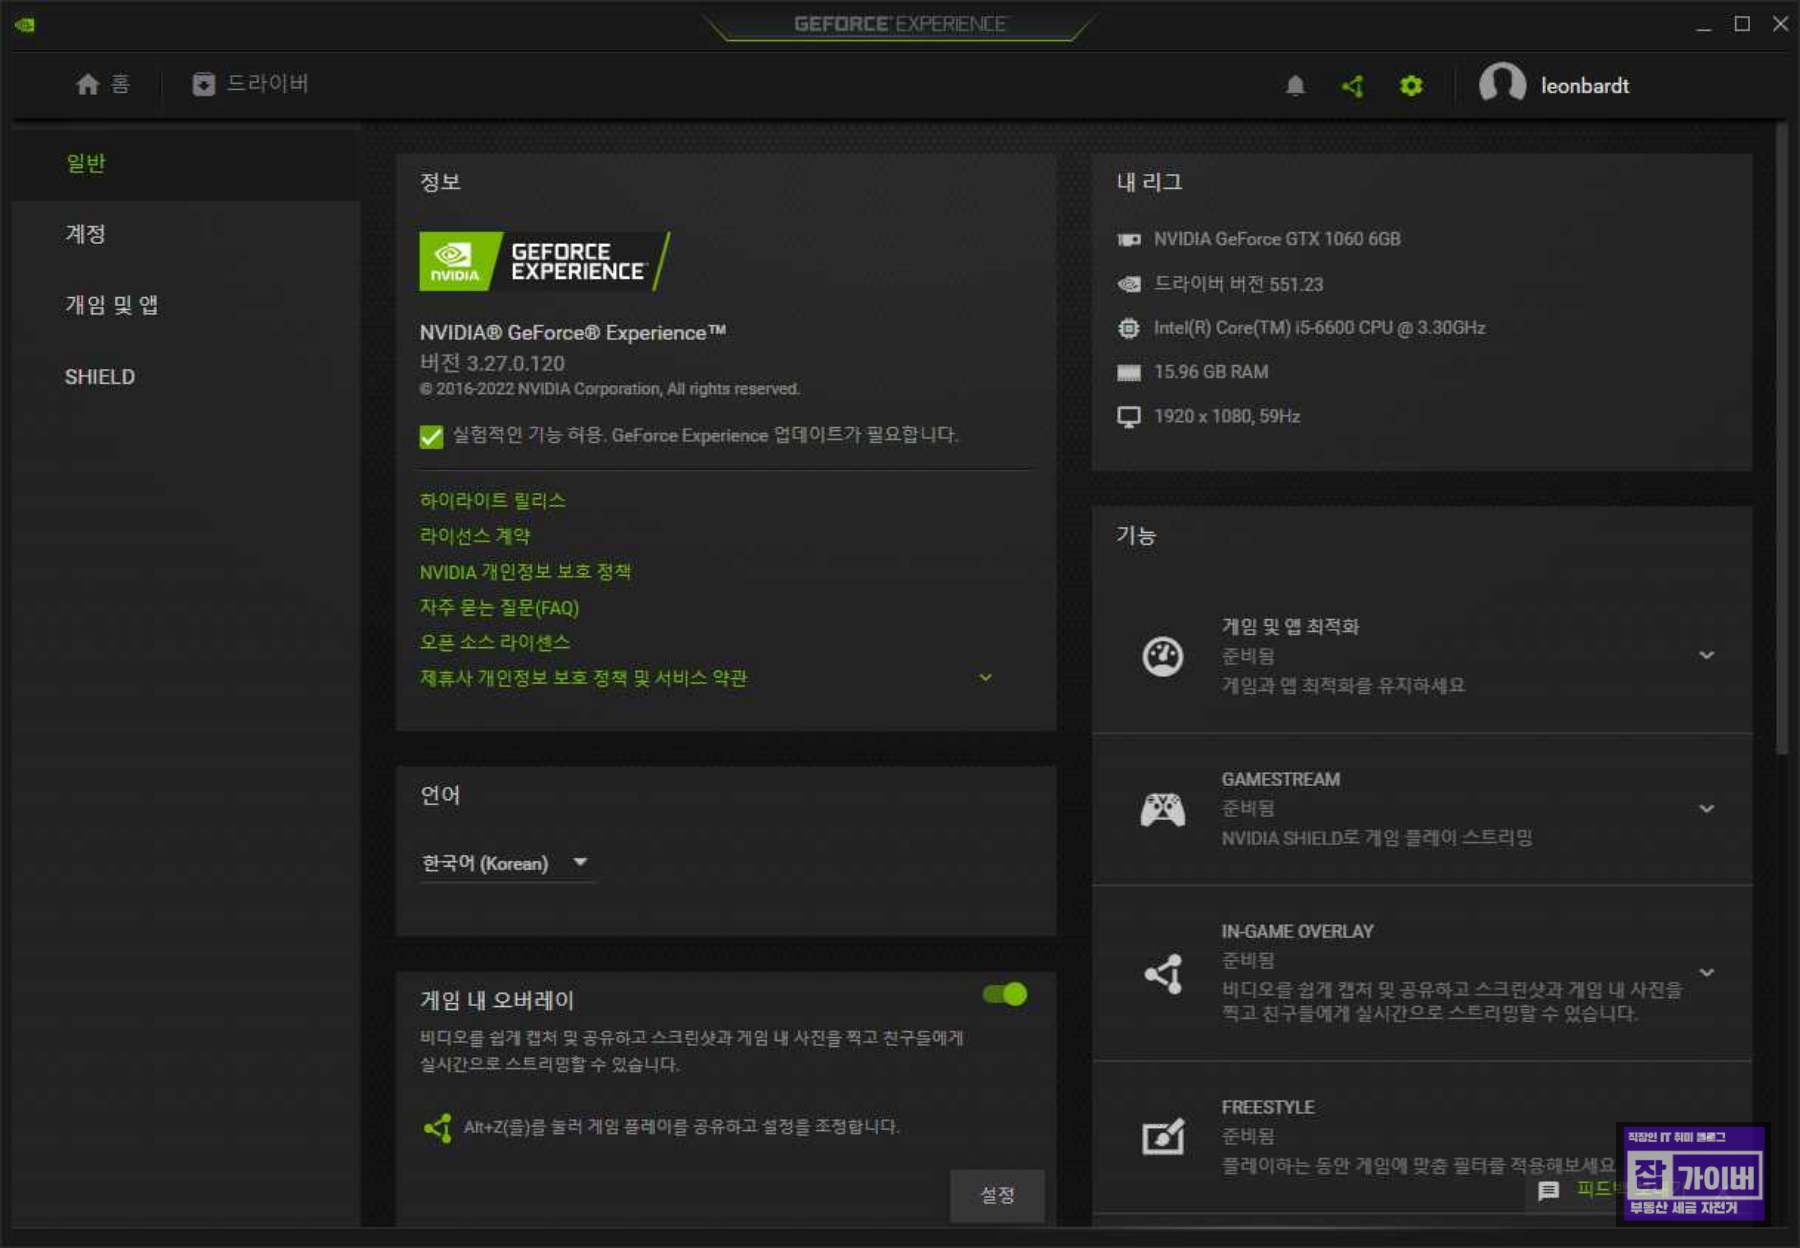Image resolution: width=1800 pixels, height=1248 pixels.
Task: Click the 15.96 GB RAM text
Action: tap(1211, 372)
